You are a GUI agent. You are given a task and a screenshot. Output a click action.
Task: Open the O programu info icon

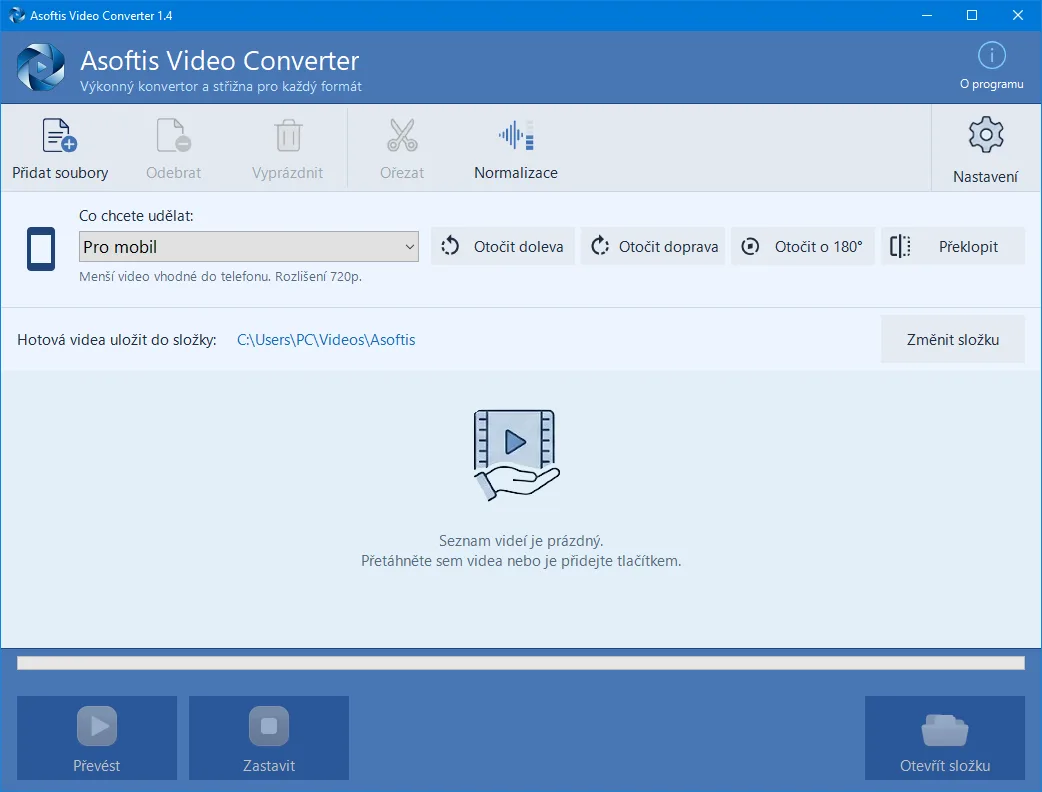click(991, 56)
